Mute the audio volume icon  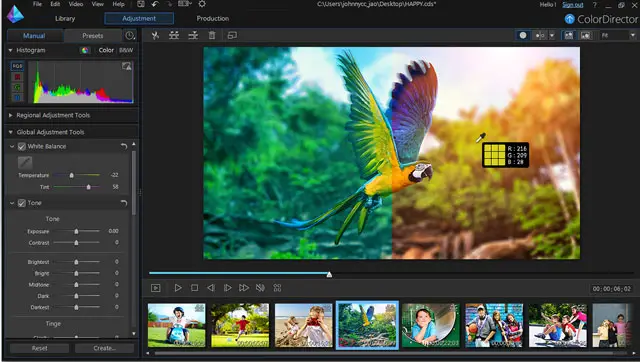pyautogui.click(x=260, y=288)
